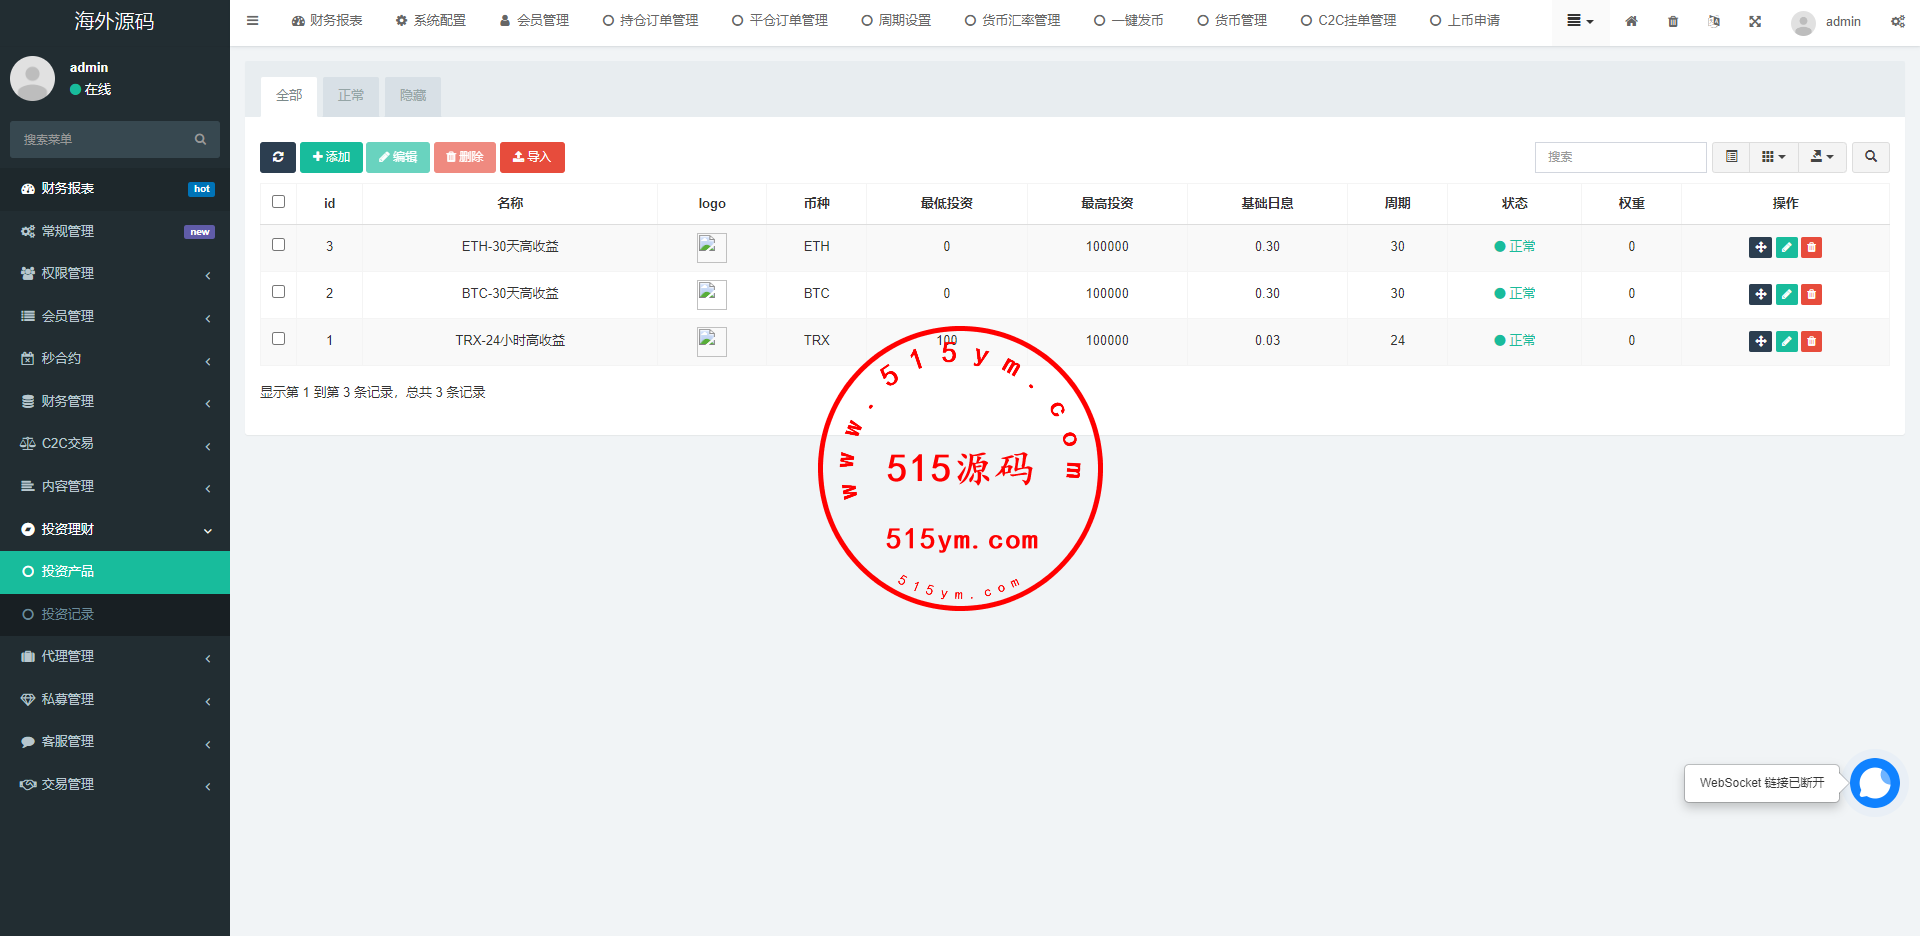Click the home icon in top bar
The height and width of the screenshot is (936, 1920).
pyautogui.click(x=1631, y=21)
